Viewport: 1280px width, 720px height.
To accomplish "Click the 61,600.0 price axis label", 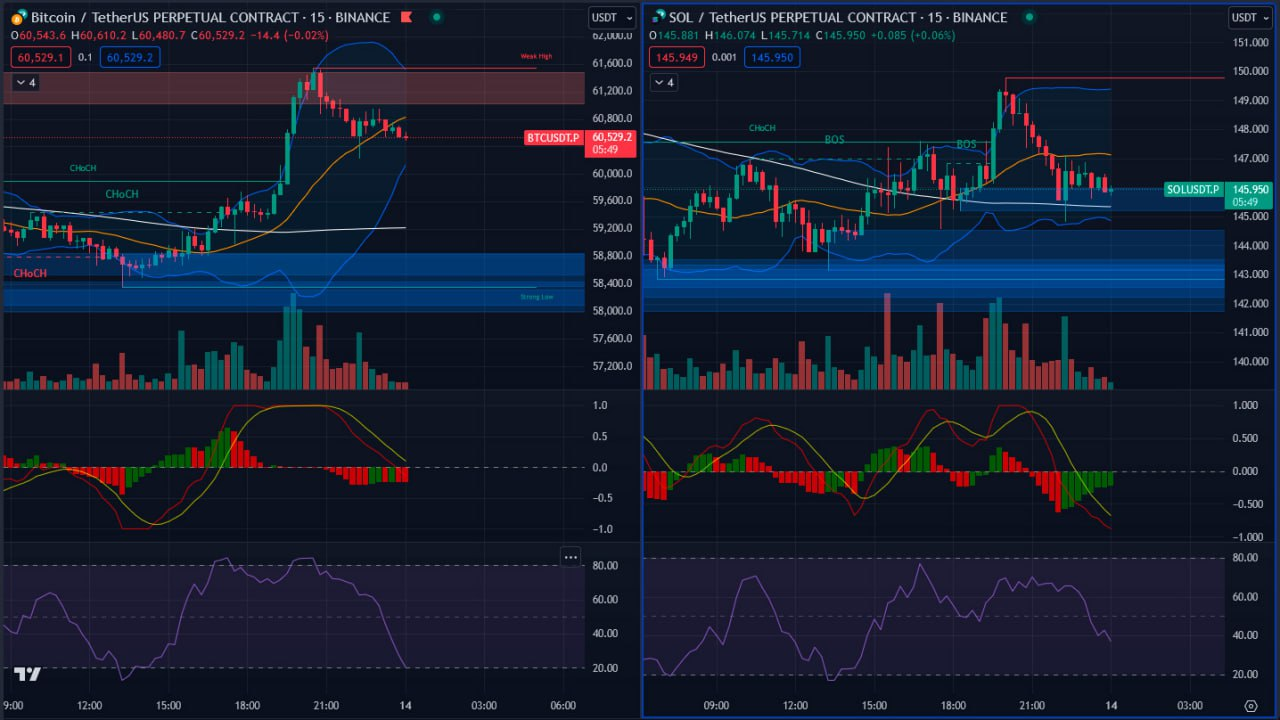I will 612,63.
